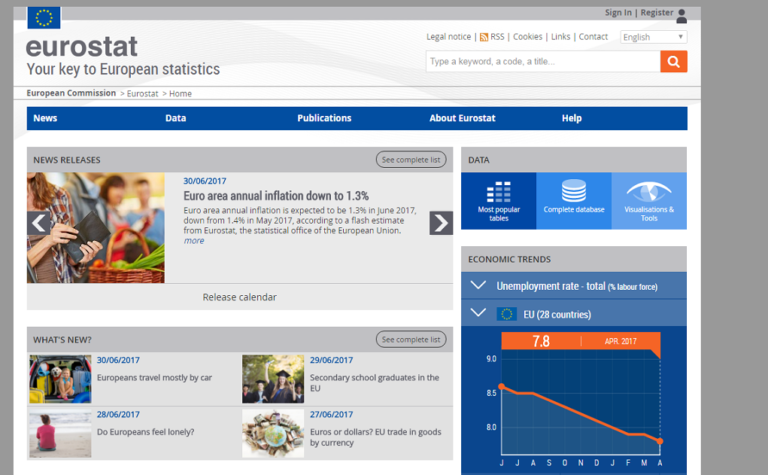Open Secondary school graduates in the EU article
Screen dimensions: 768x475
(x=375, y=383)
